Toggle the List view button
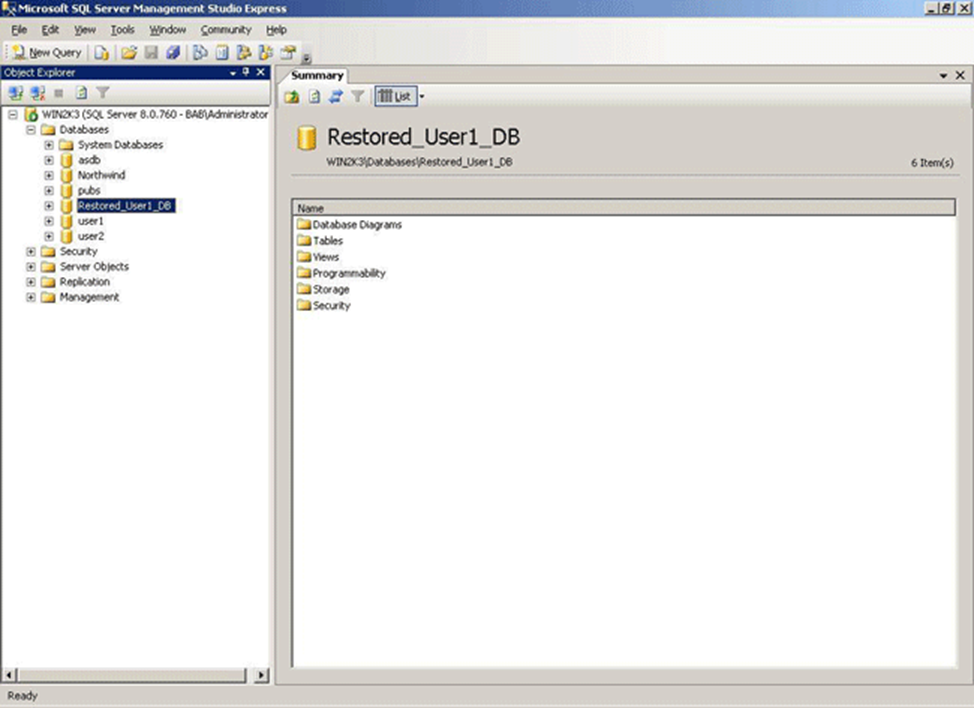 tap(396, 96)
